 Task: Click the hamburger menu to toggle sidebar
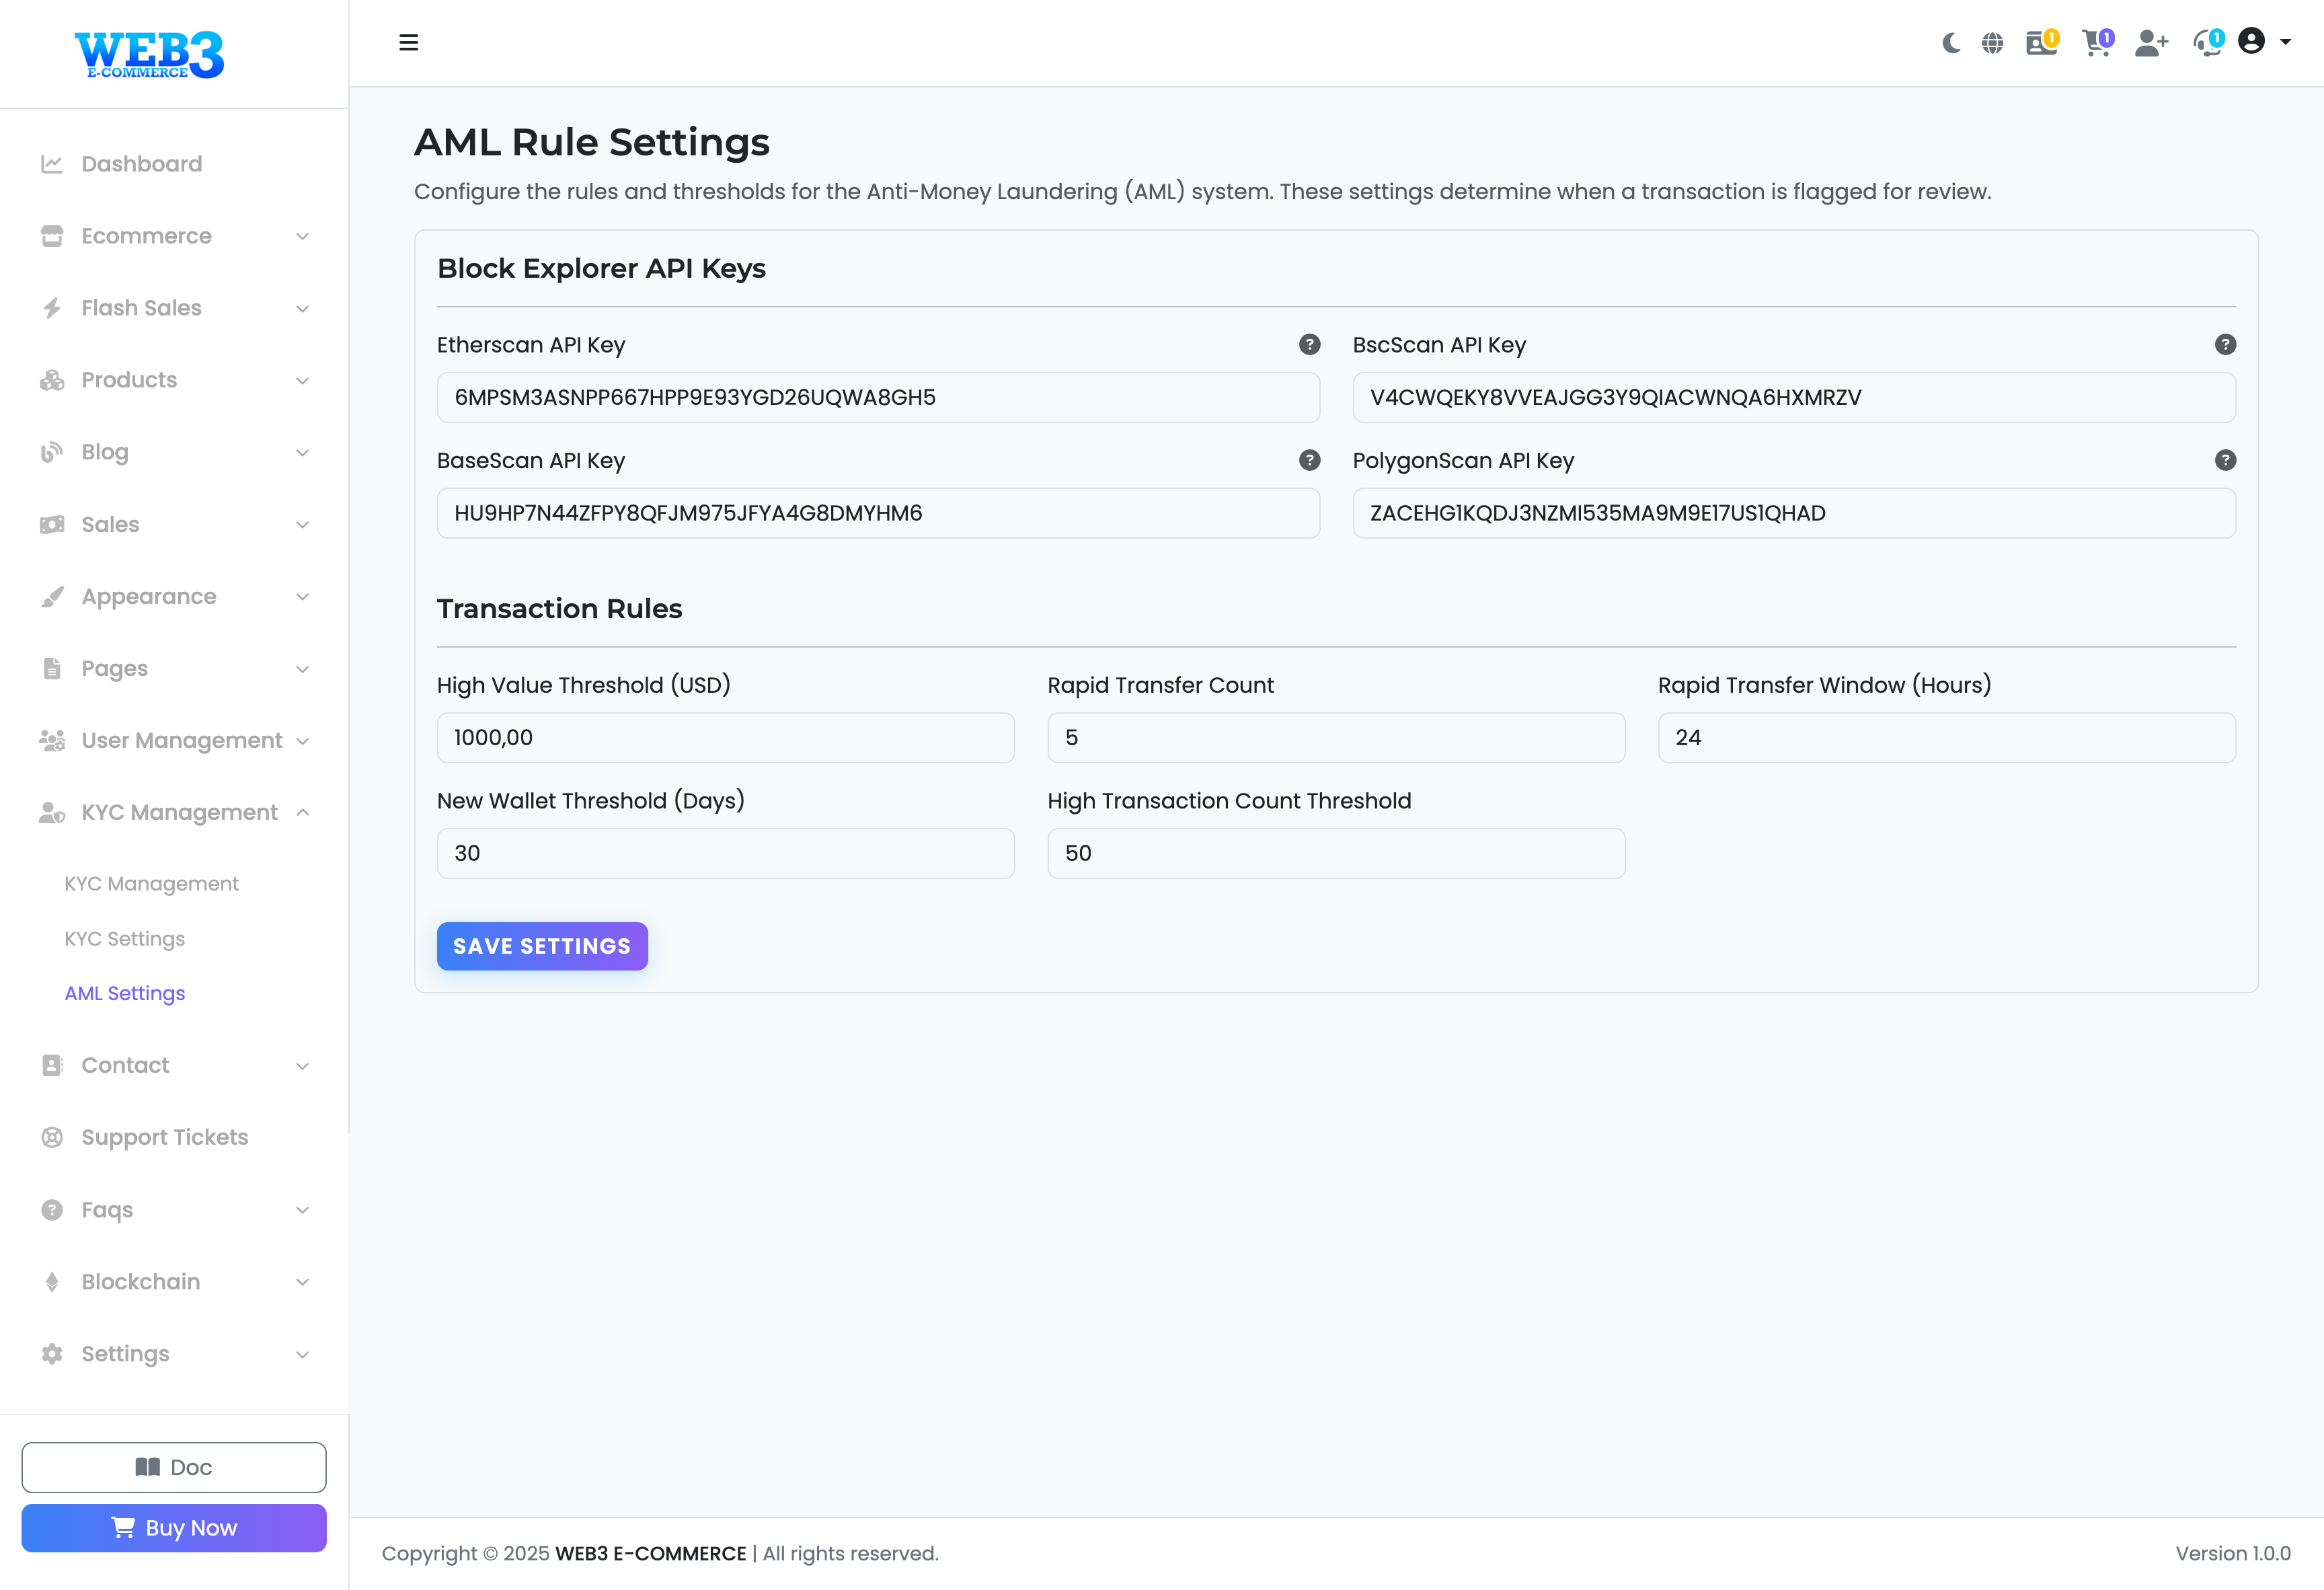click(x=408, y=43)
